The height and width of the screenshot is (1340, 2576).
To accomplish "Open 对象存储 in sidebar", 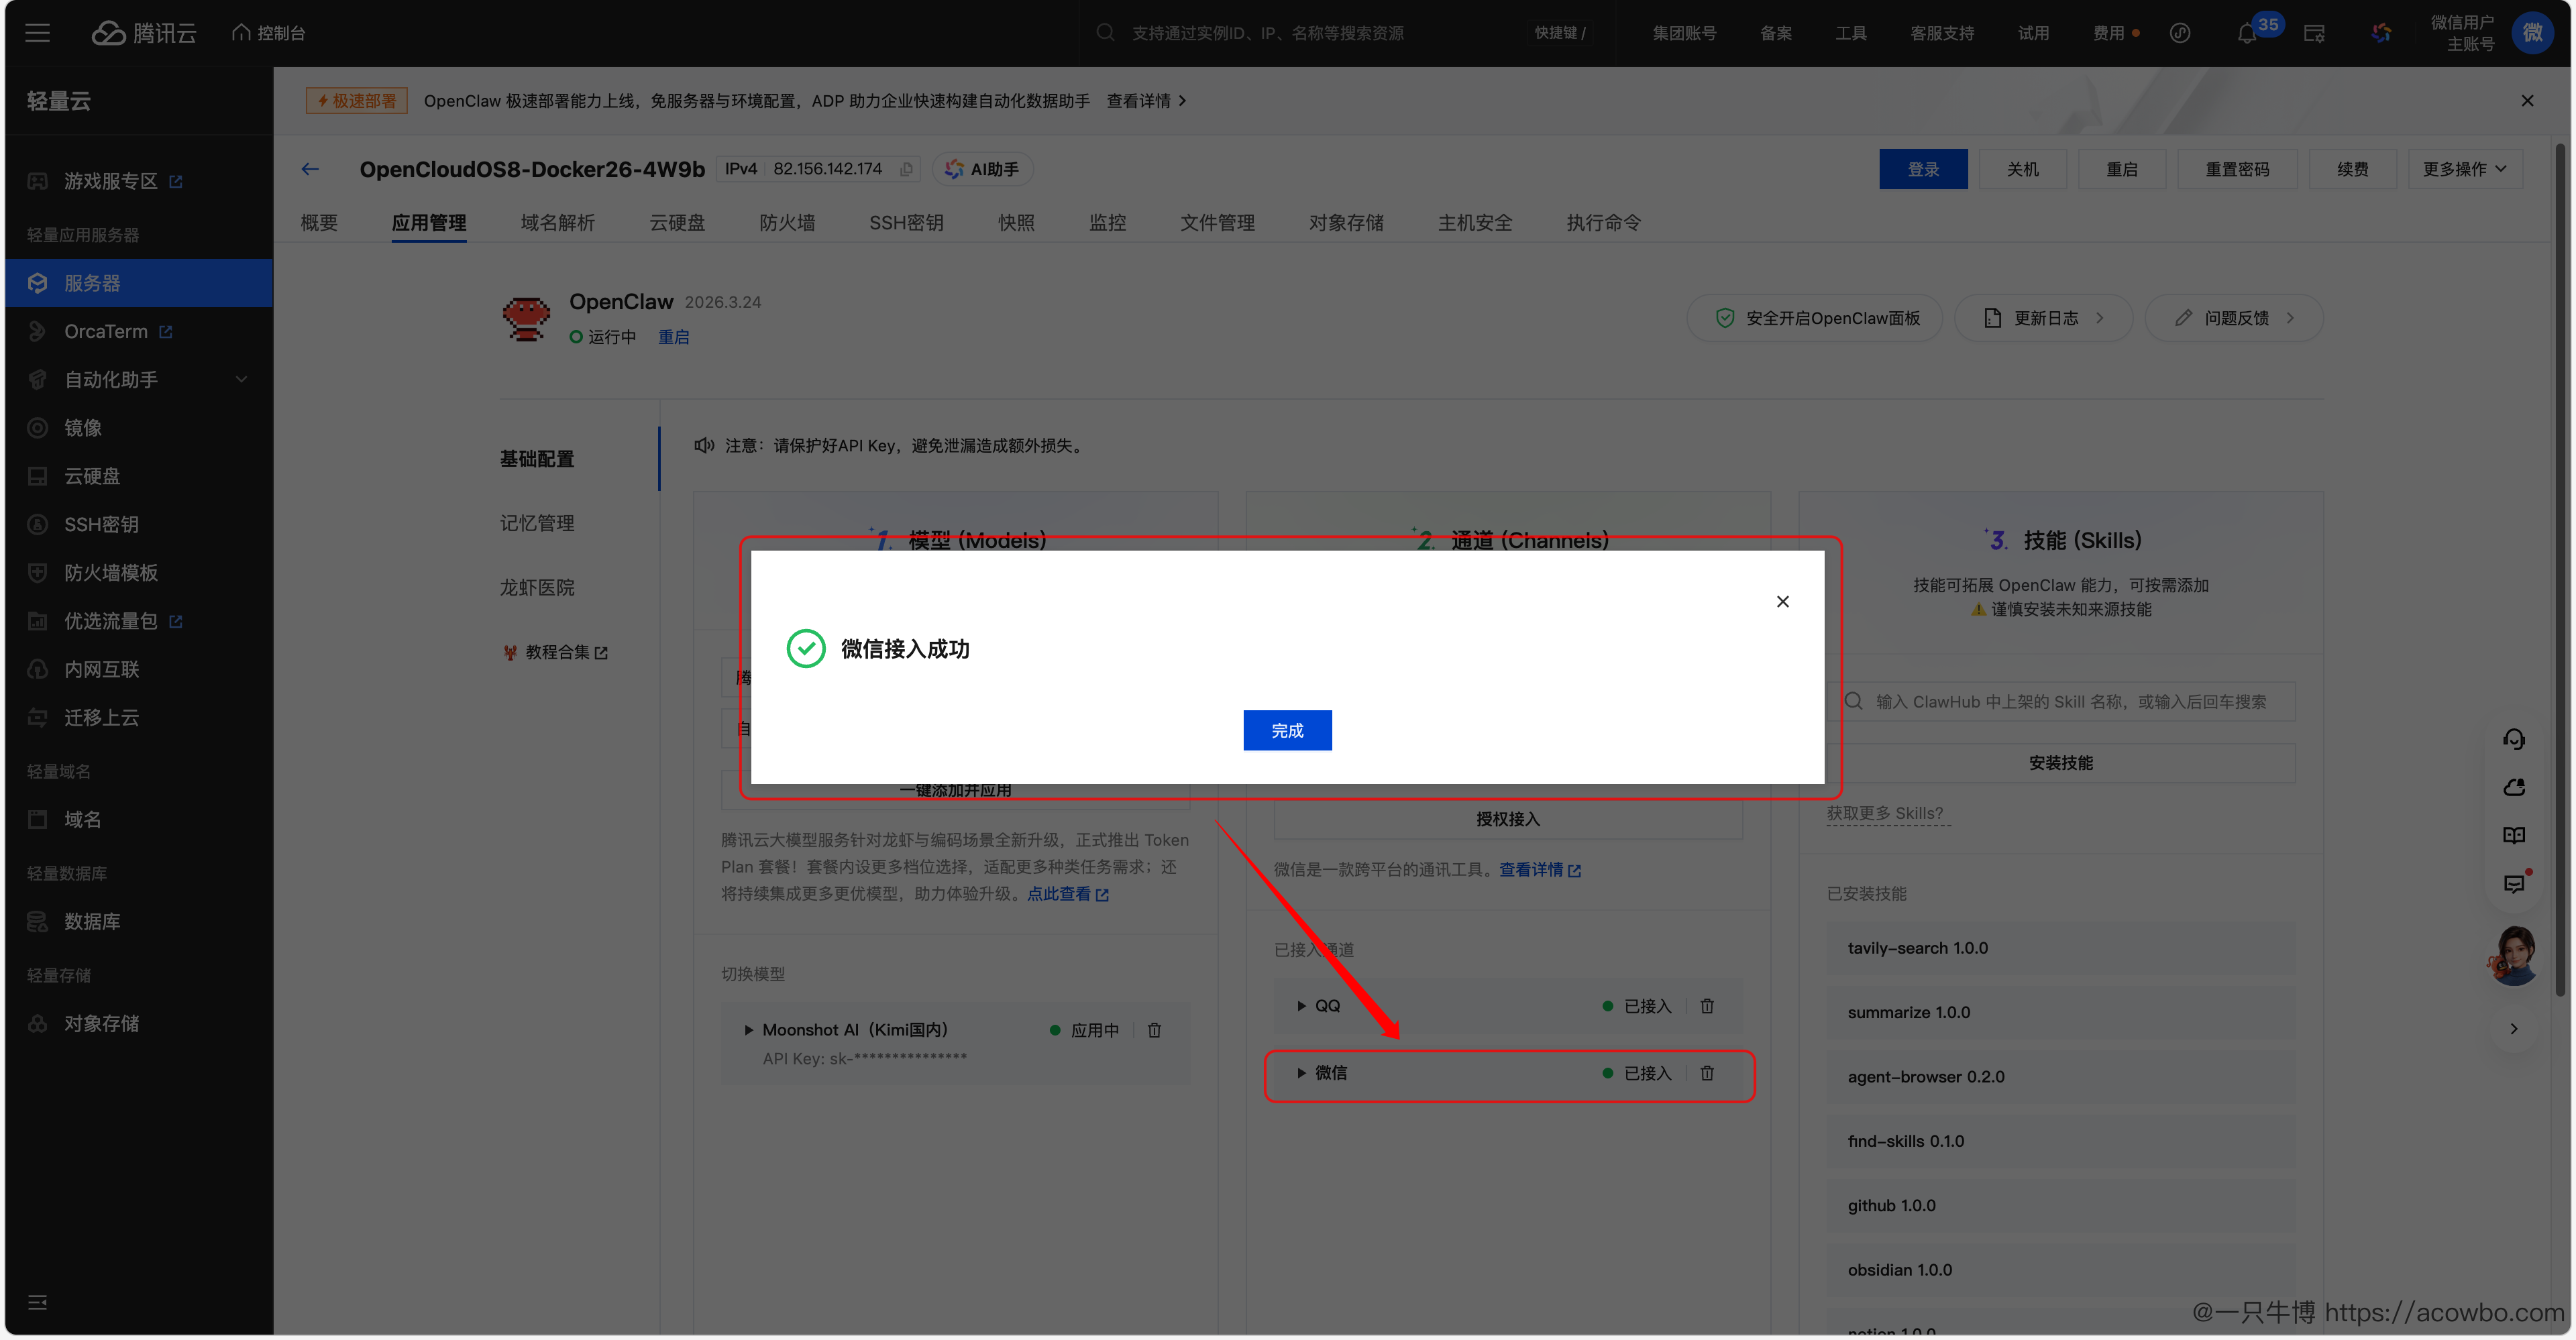I will 101,1024.
